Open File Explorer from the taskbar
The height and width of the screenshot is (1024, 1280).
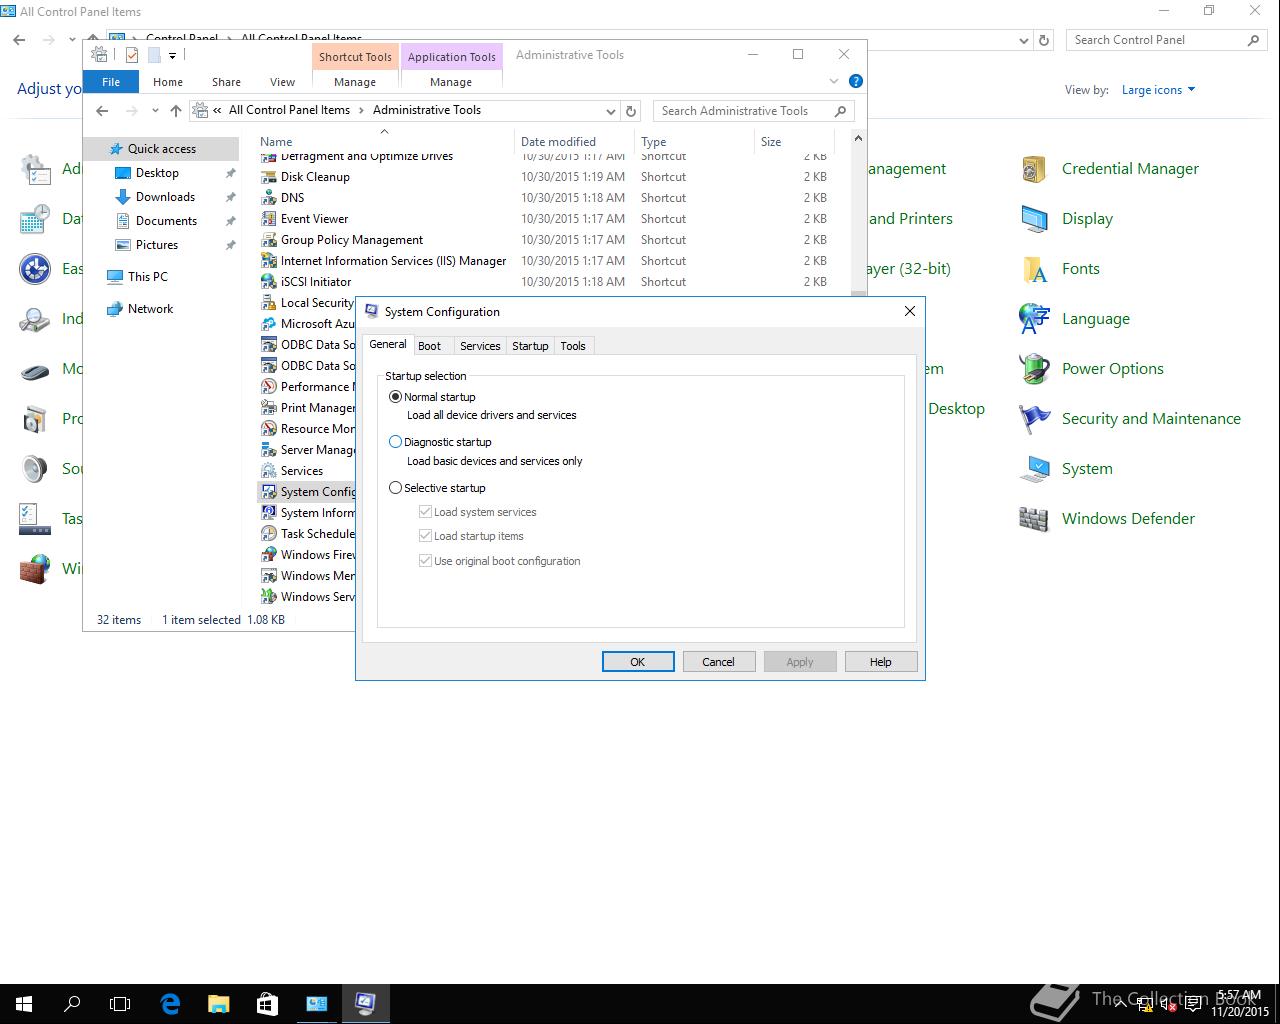(218, 1003)
